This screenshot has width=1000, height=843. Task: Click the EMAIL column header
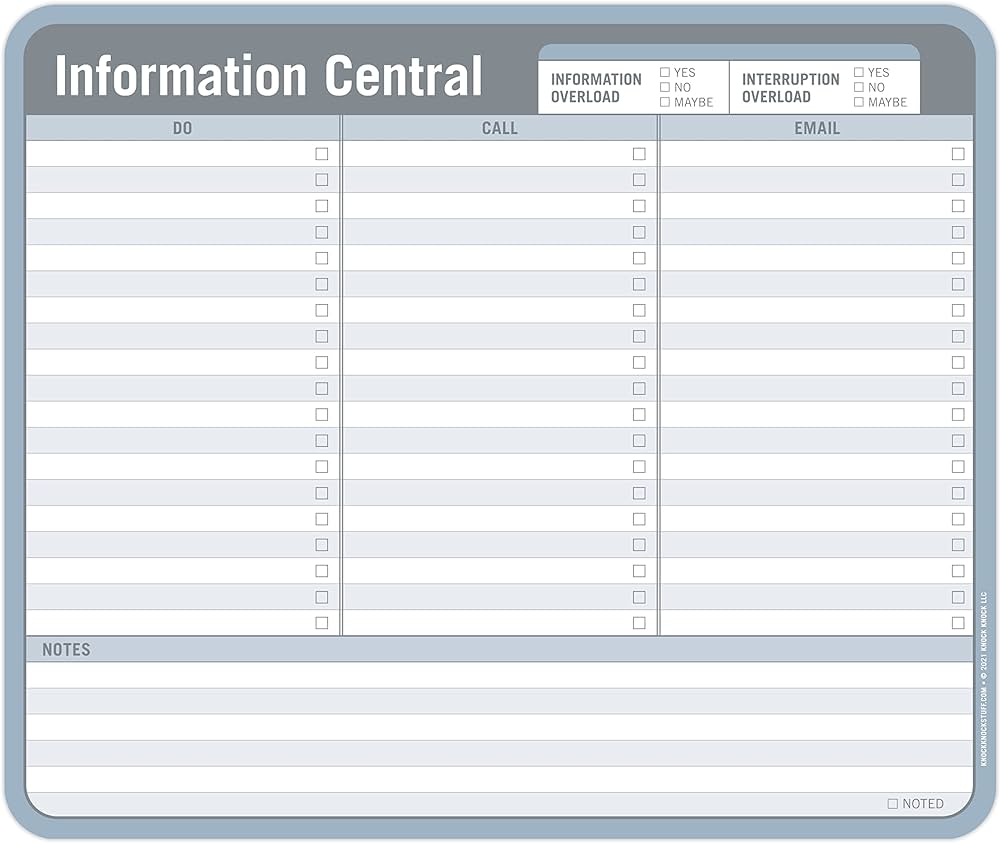coord(817,128)
